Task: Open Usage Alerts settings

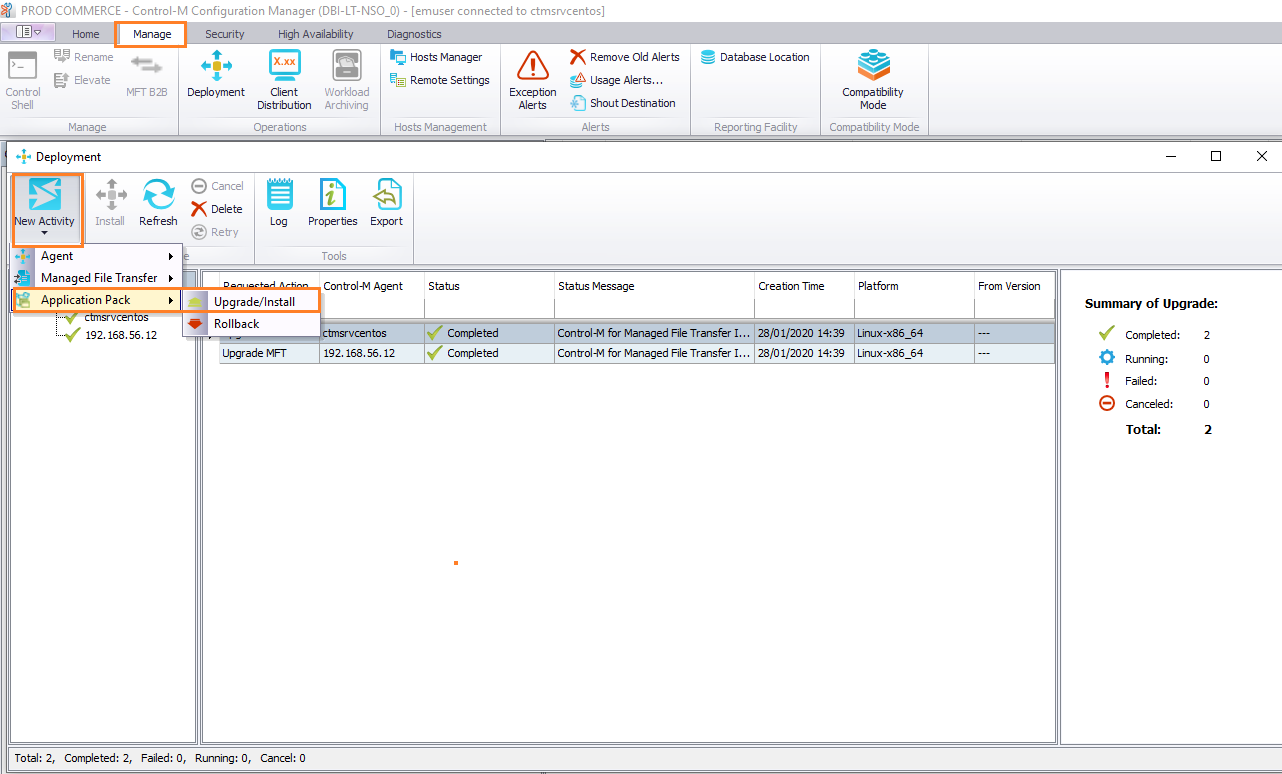Action: tap(617, 80)
